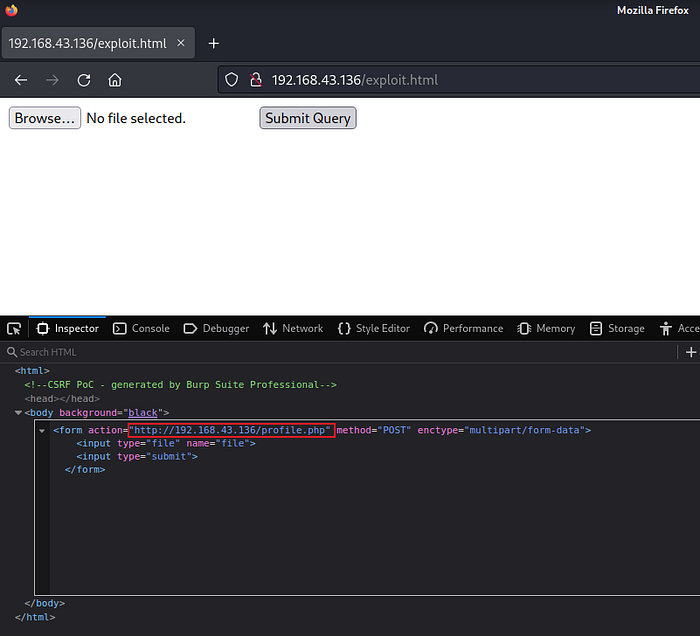This screenshot has height=636, width=700.
Task: Open the Style Editor panel
Action: click(x=374, y=328)
